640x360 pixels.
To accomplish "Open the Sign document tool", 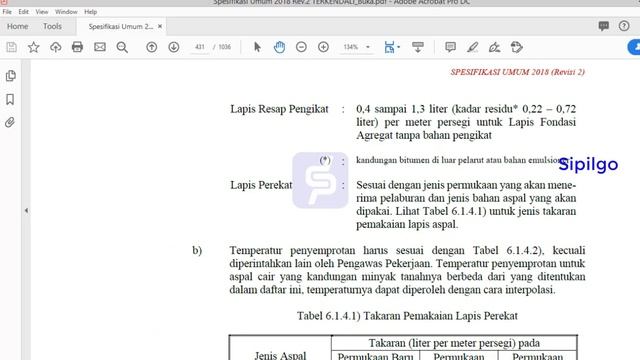I will (x=494, y=47).
